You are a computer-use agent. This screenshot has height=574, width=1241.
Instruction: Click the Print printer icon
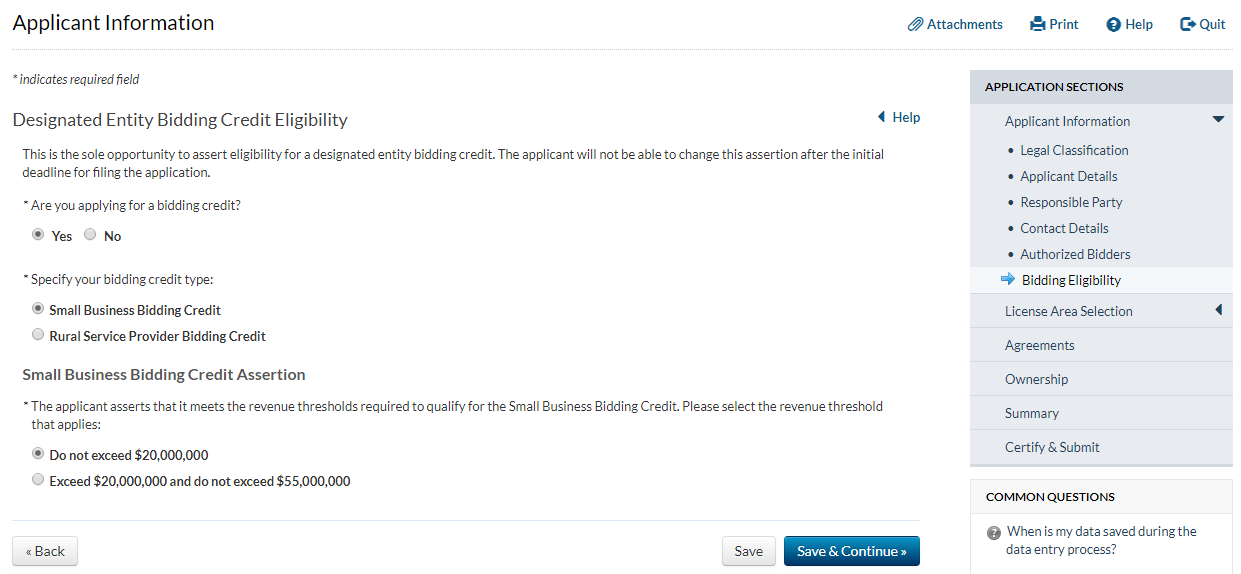1038,25
